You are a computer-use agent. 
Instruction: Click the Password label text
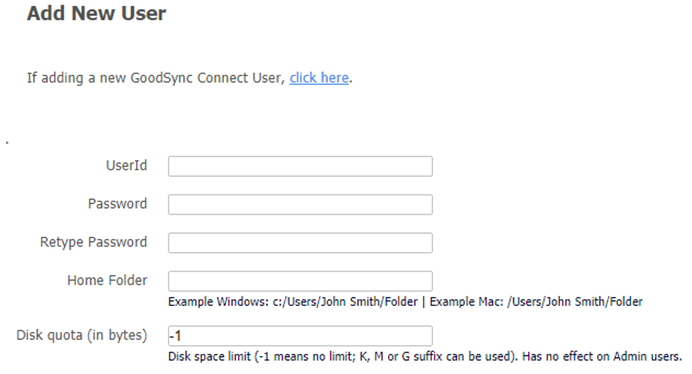pos(117,204)
